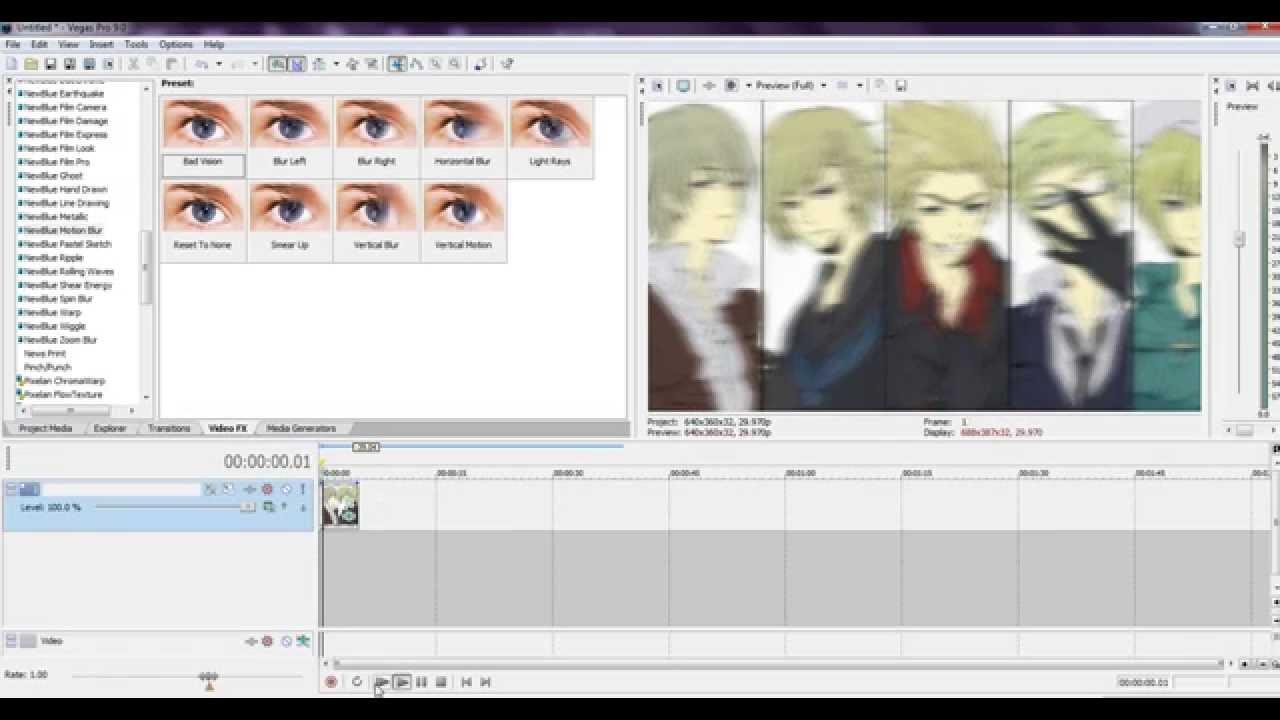Click the Go to Start transport button
1280x720 pixels.
click(466, 682)
